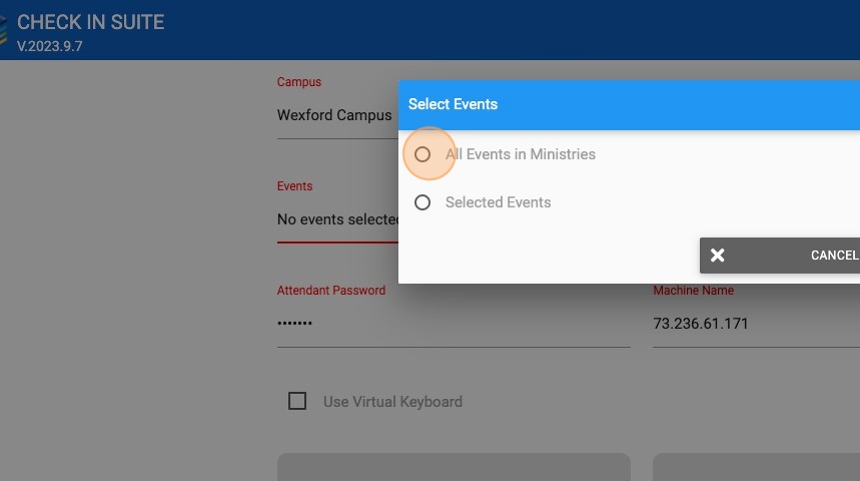
Task: Click the V.2023.9.7 version label
Action: (50, 46)
